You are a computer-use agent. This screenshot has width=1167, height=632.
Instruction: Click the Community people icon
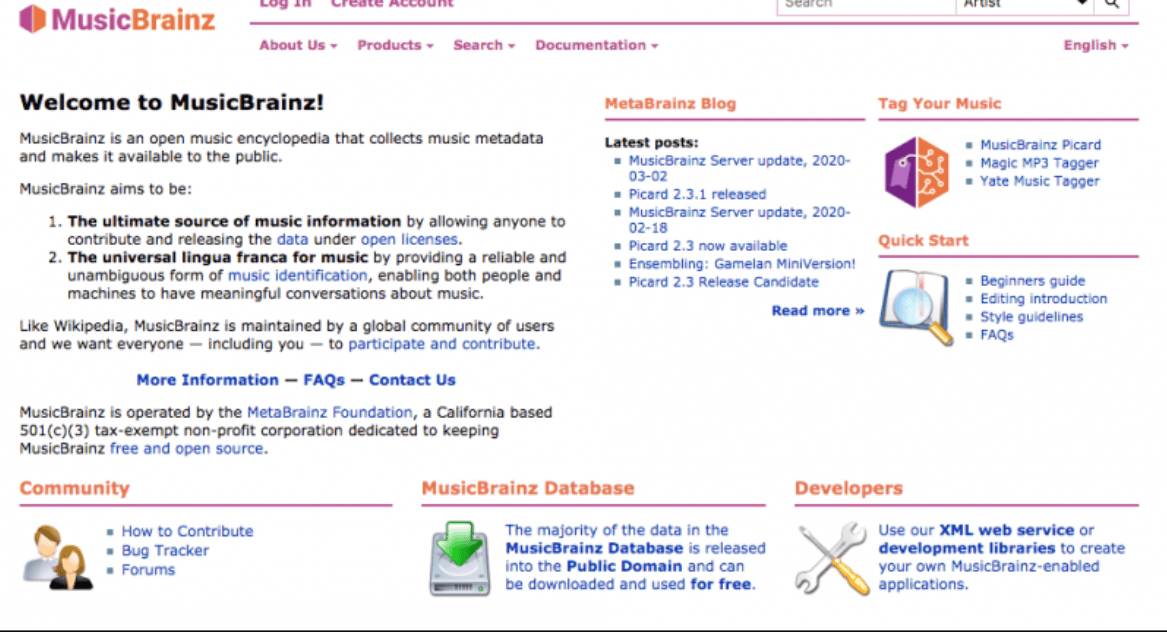click(x=57, y=557)
